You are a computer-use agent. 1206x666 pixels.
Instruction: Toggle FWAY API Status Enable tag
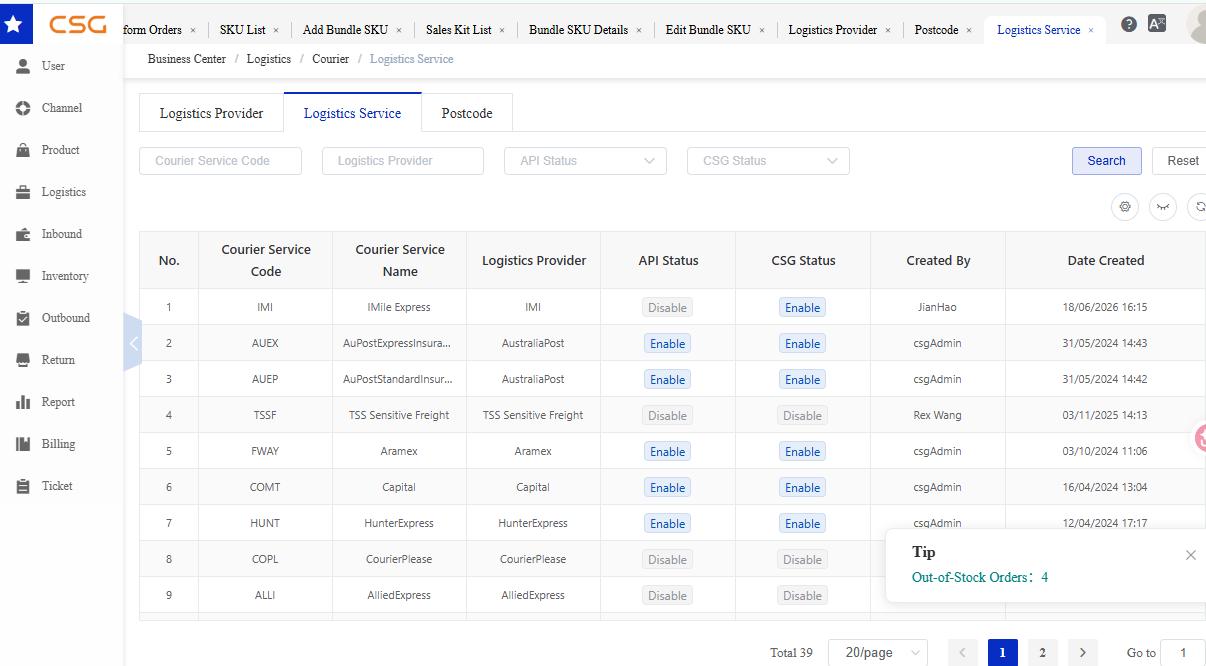click(x=667, y=452)
